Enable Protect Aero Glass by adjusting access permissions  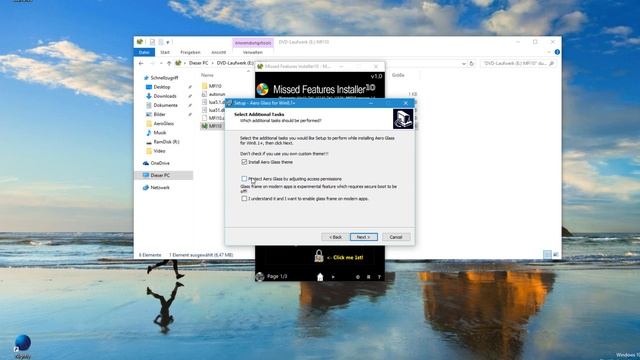[x=244, y=179]
